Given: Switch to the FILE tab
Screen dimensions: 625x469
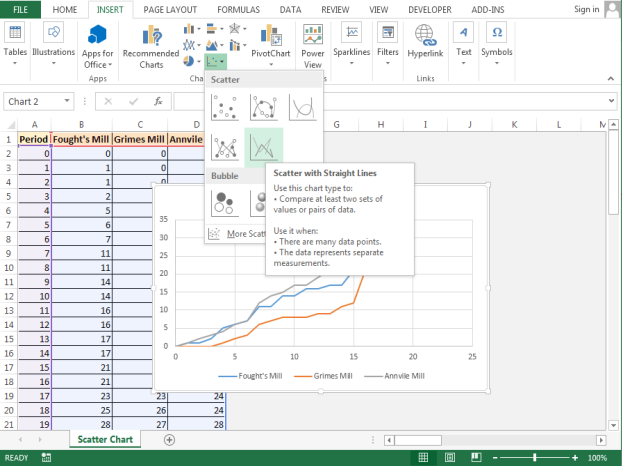Looking at the screenshot, I should (x=20, y=10).
